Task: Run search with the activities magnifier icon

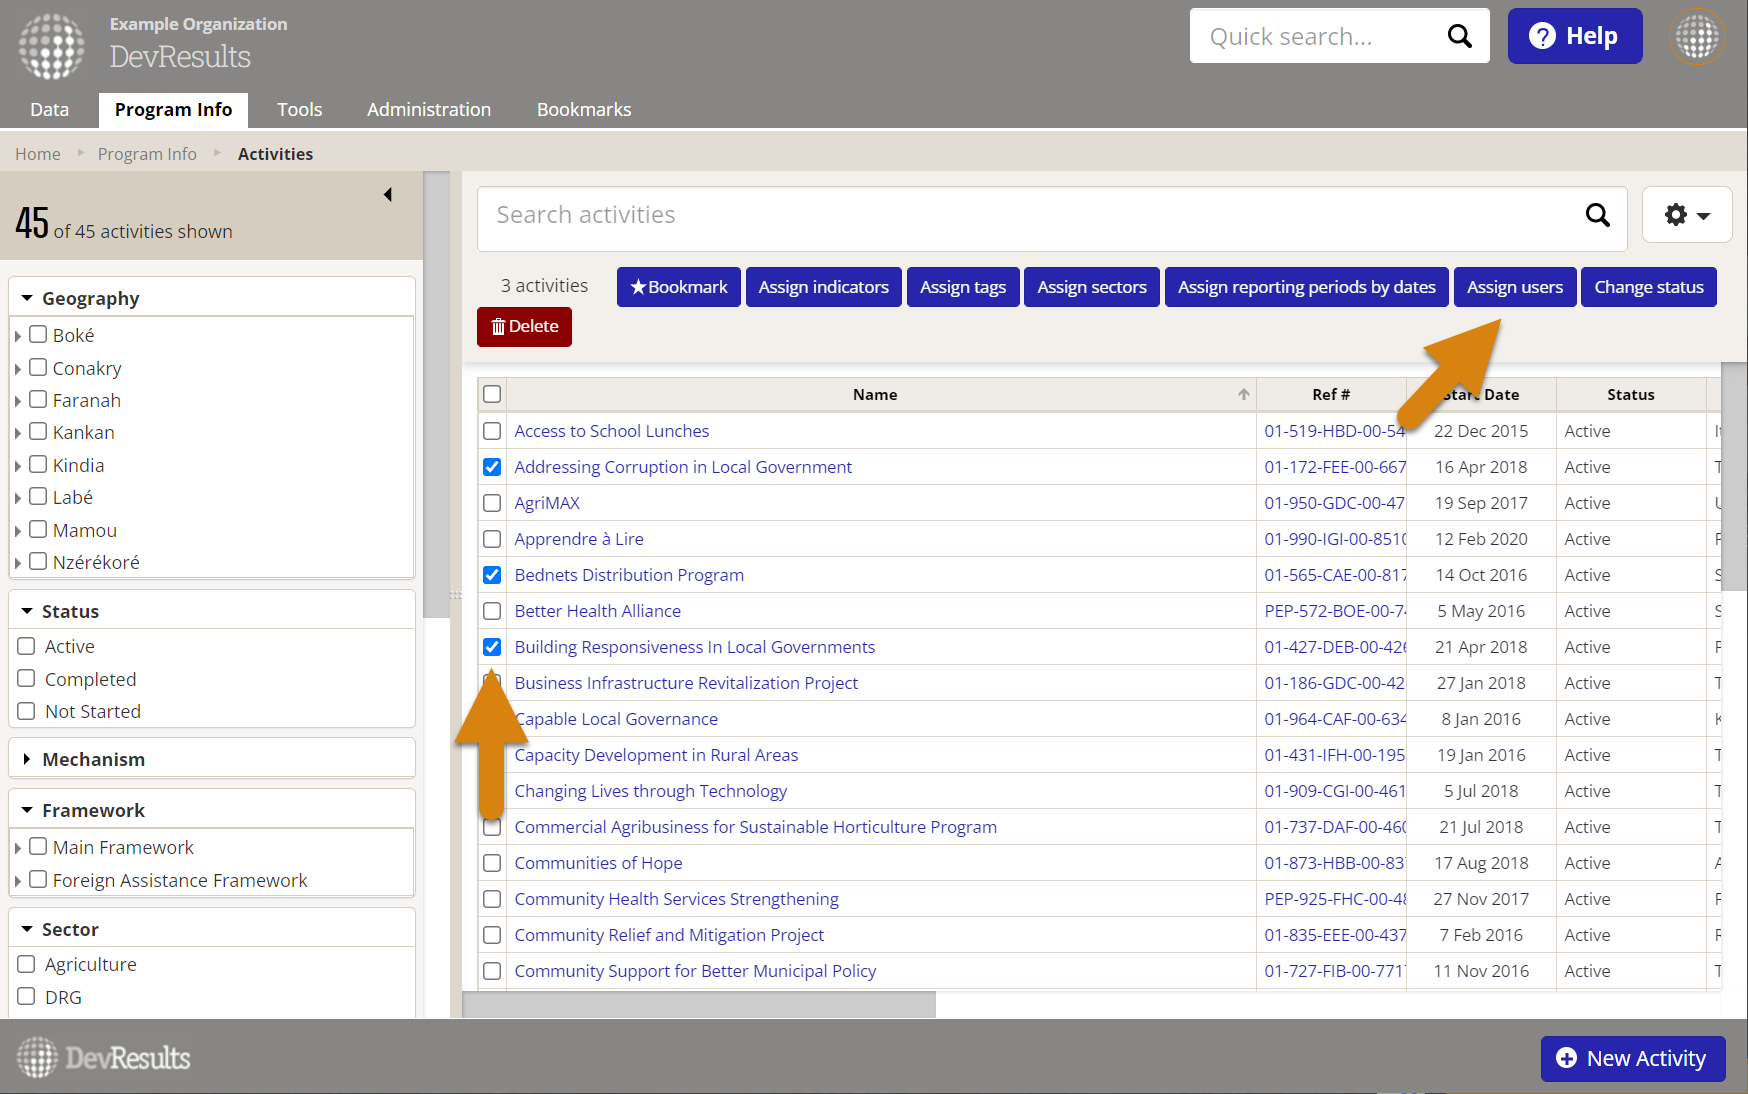Action: [1597, 215]
